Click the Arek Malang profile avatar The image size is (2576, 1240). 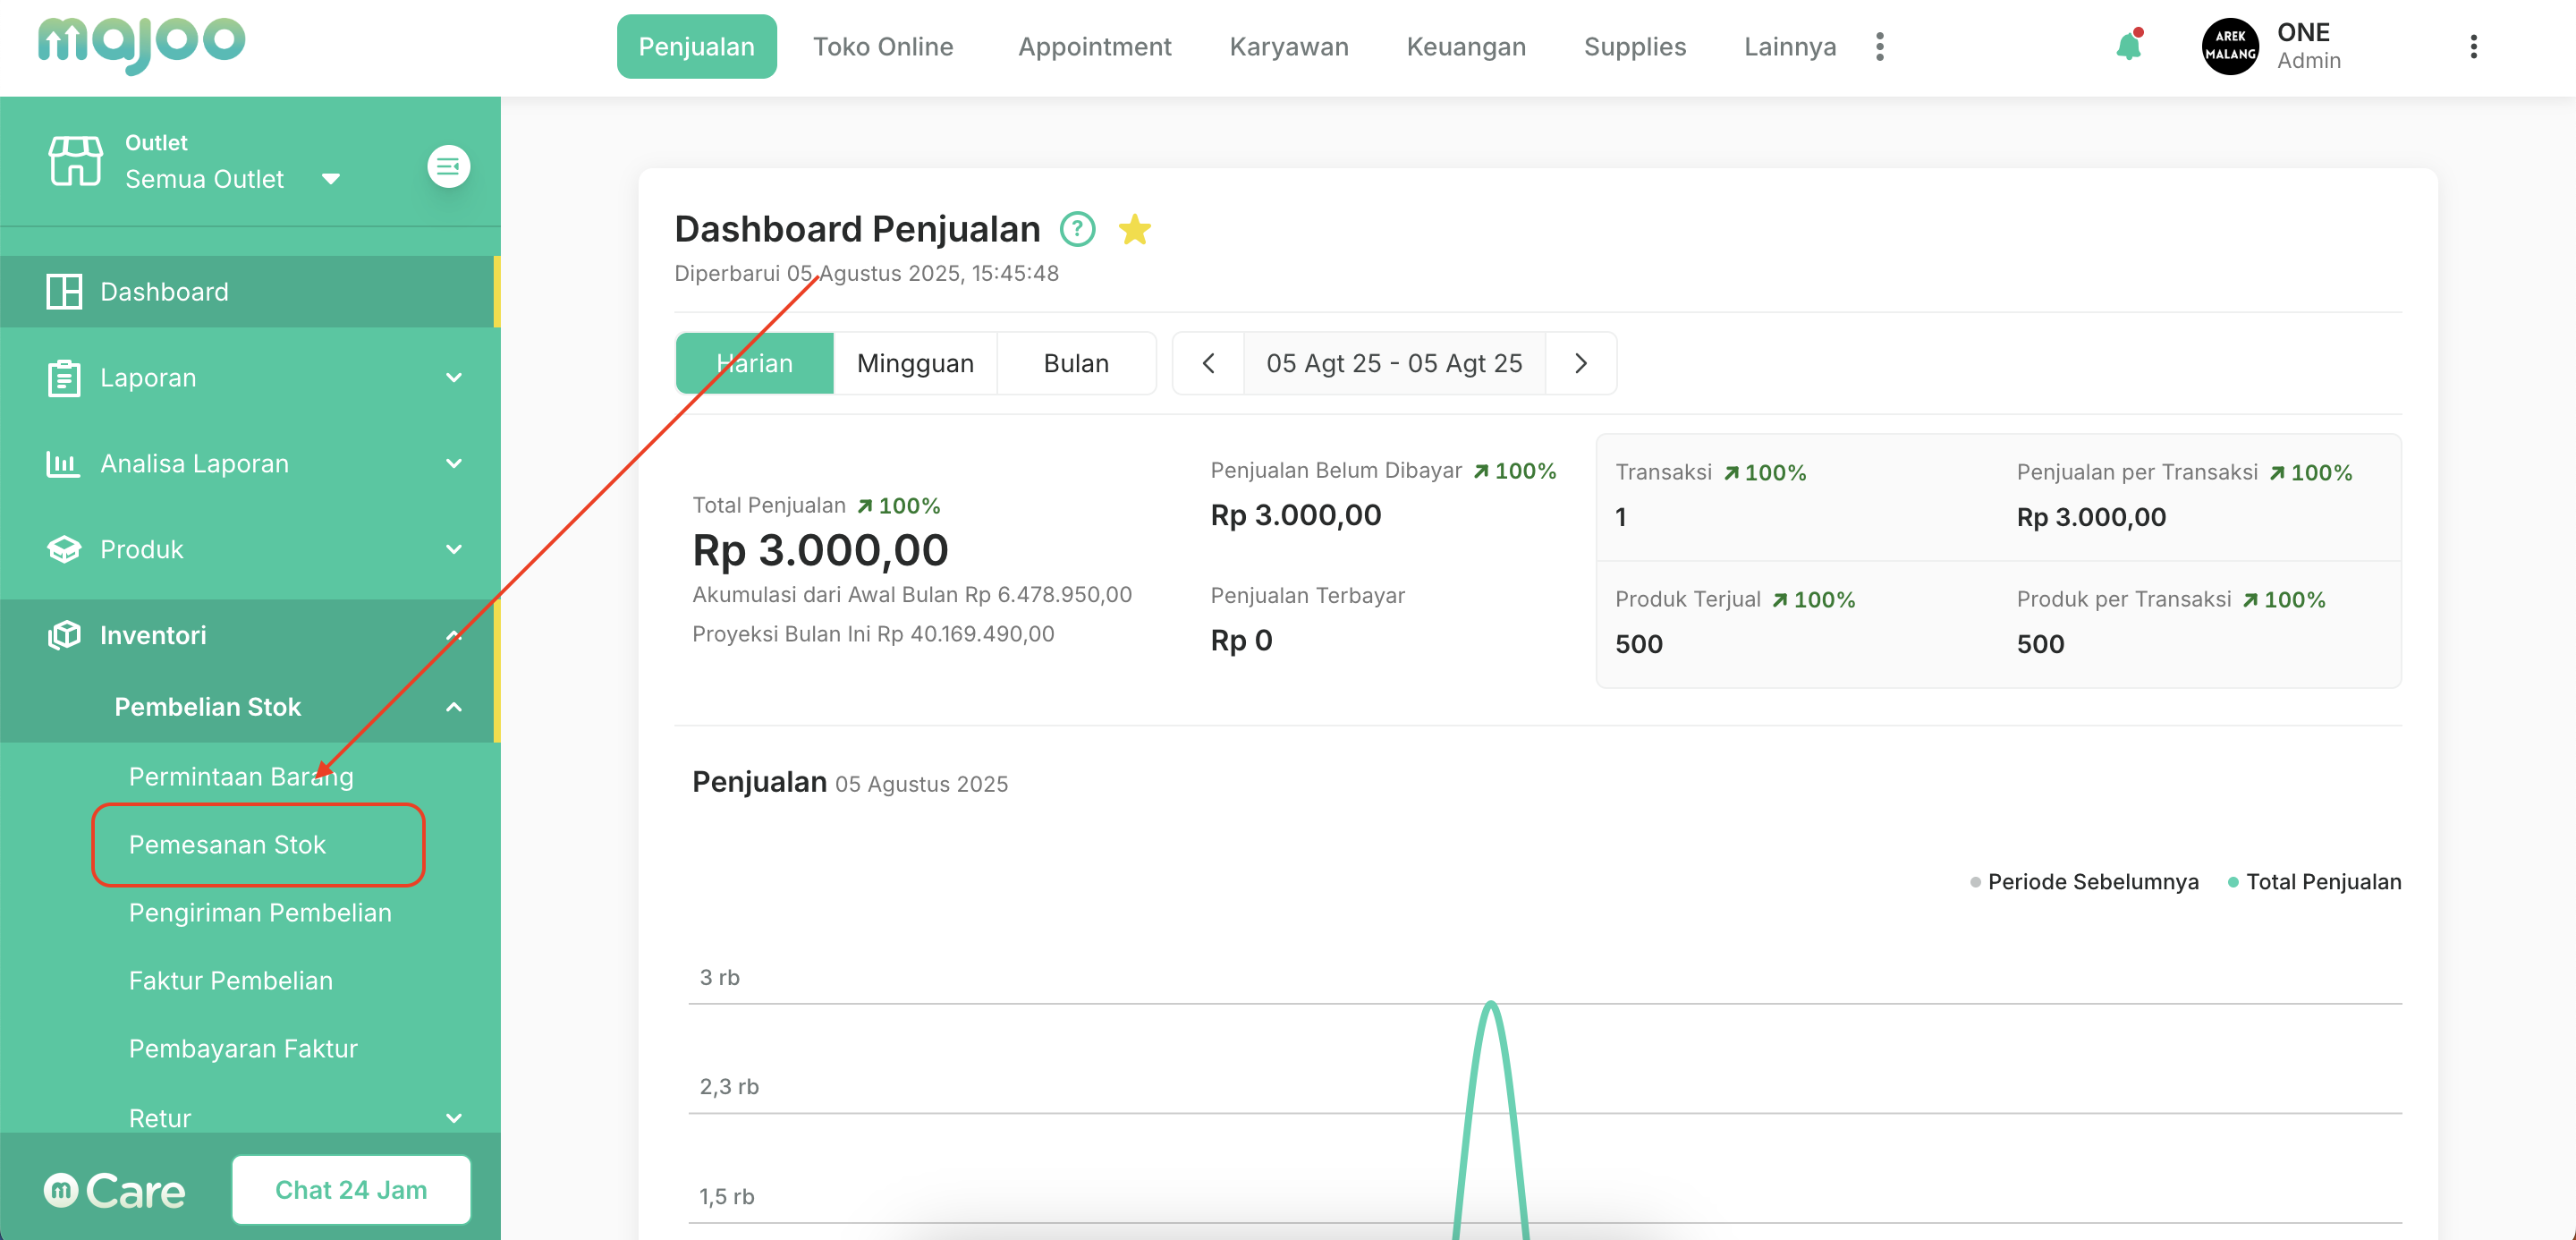point(2230,46)
